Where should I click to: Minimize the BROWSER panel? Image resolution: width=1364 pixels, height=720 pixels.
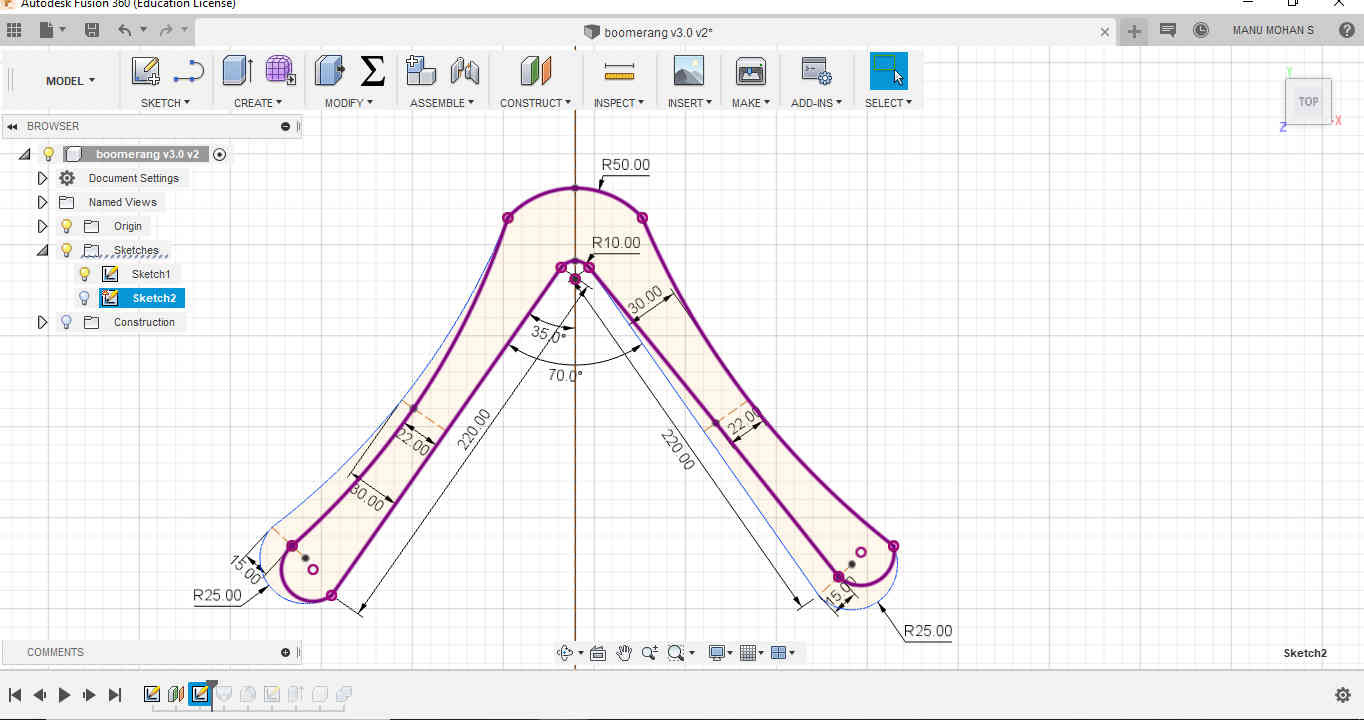point(285,127)
